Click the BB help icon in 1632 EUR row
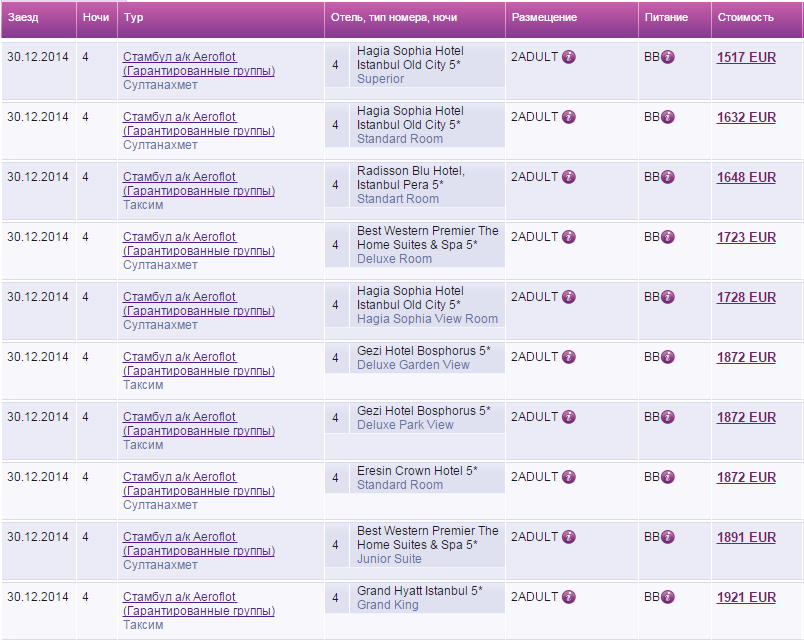Image resolution: width=804 pixels, height=642 pixels. tap(668, 117)
